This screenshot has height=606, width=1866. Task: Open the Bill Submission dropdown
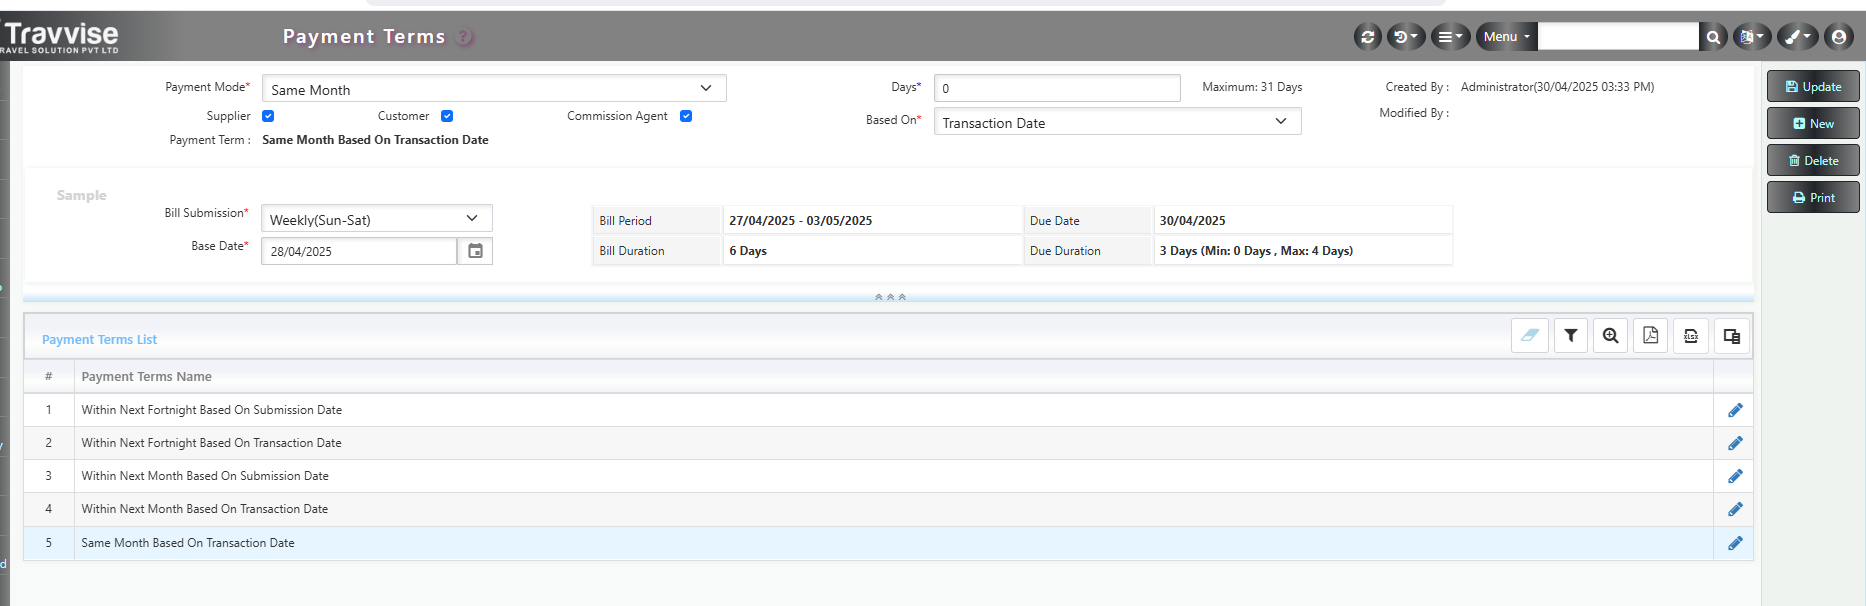coord(376,219)
